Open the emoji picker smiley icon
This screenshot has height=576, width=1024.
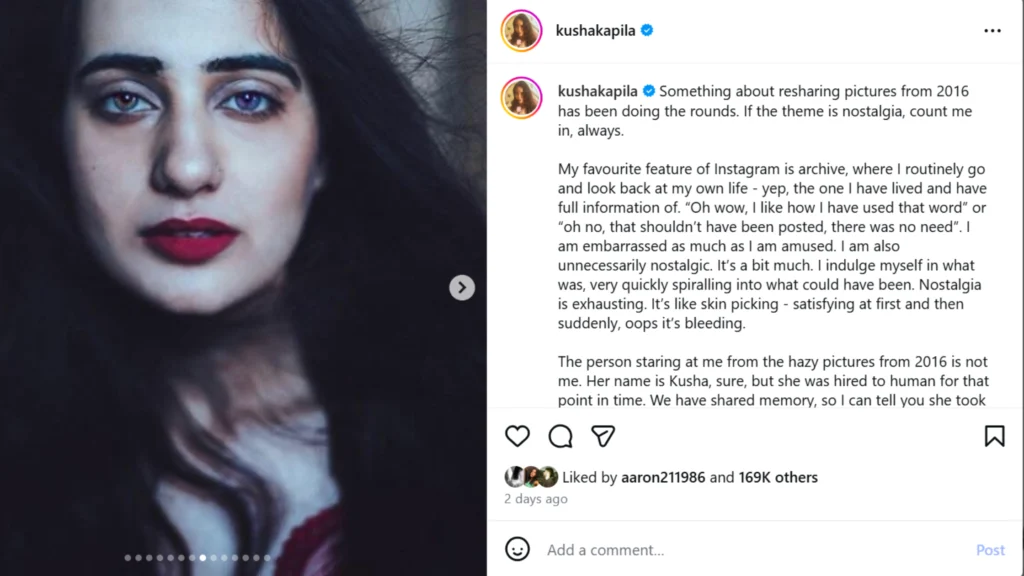tap(517, 549)
